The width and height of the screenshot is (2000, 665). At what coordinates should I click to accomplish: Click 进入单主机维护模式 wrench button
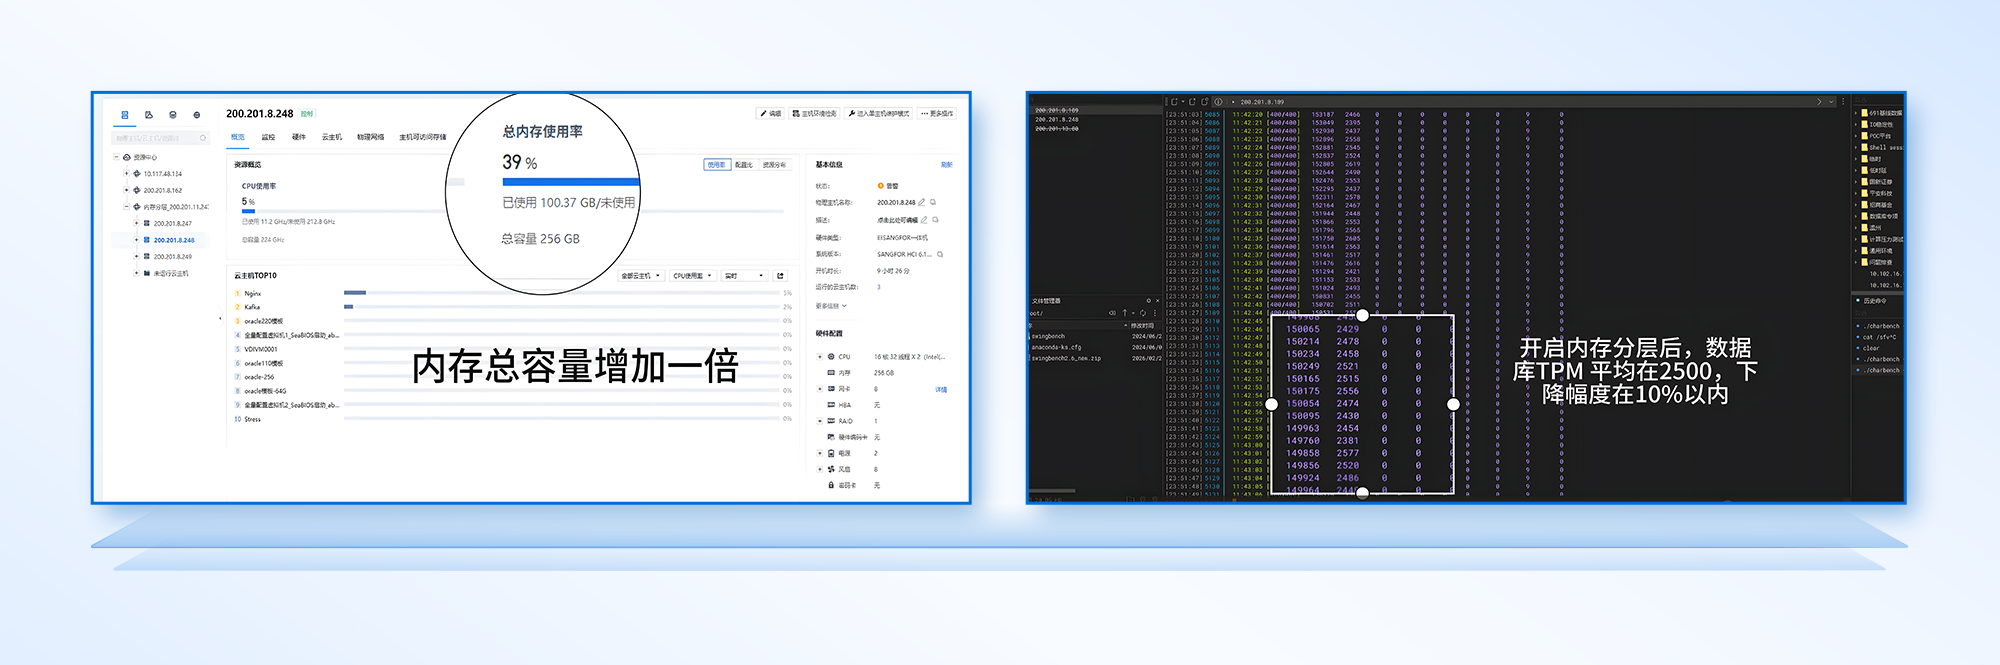point(879,114)
